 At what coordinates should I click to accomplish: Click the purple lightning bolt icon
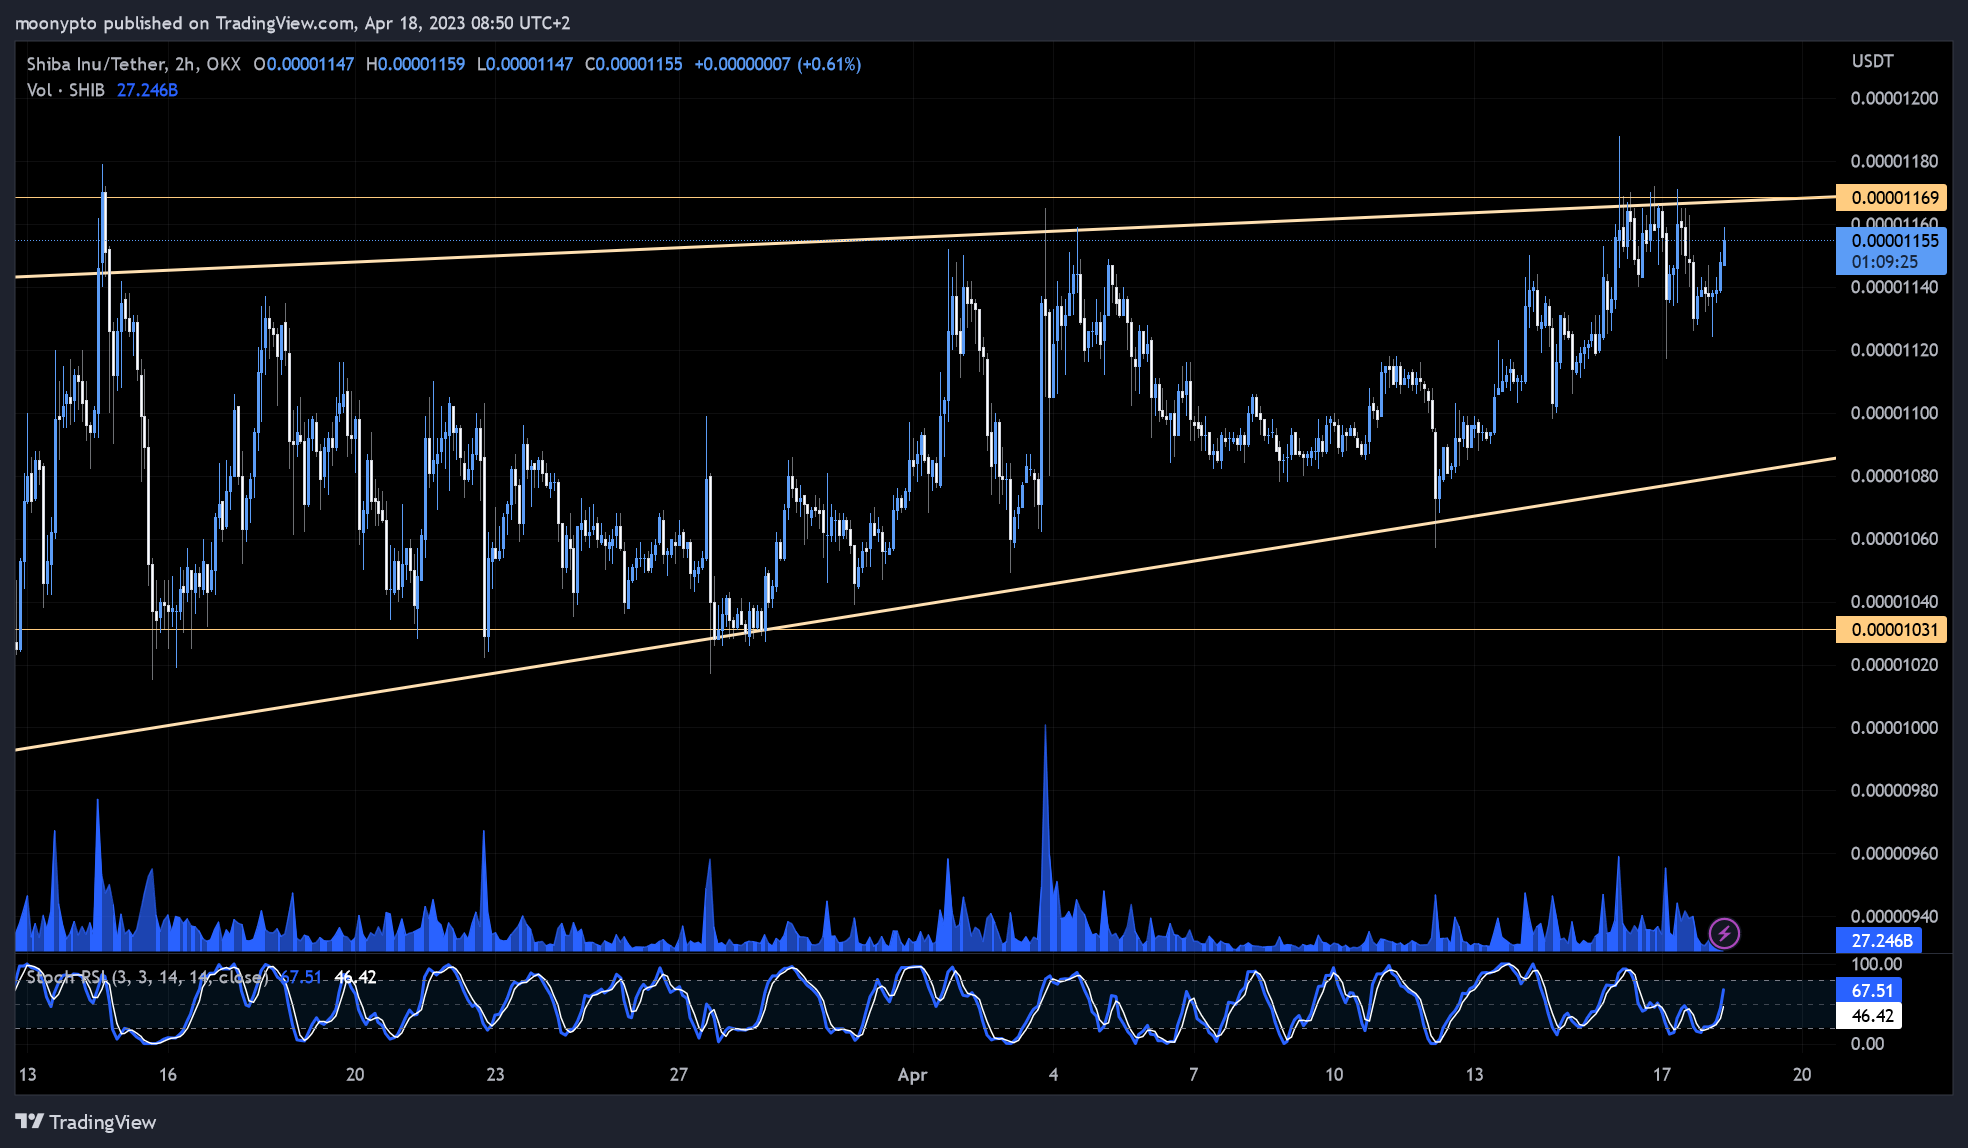[1724, 934]
